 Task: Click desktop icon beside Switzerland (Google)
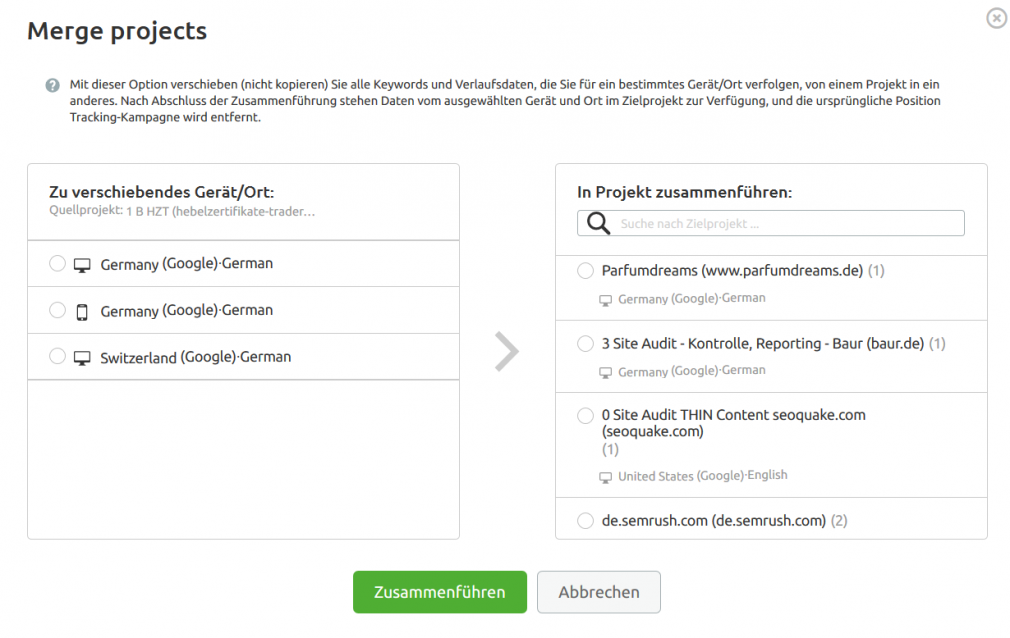[82, 358]
